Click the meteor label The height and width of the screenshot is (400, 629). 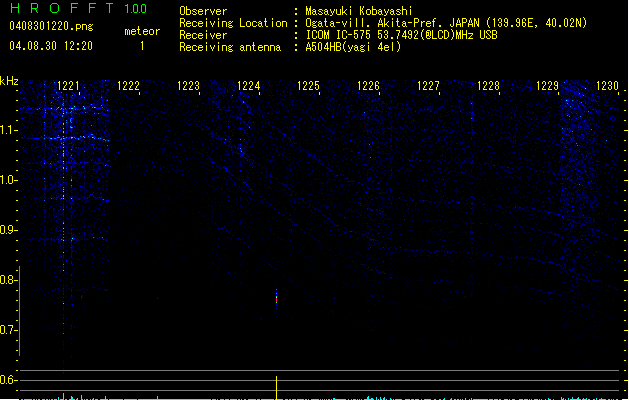coord(142,31)
